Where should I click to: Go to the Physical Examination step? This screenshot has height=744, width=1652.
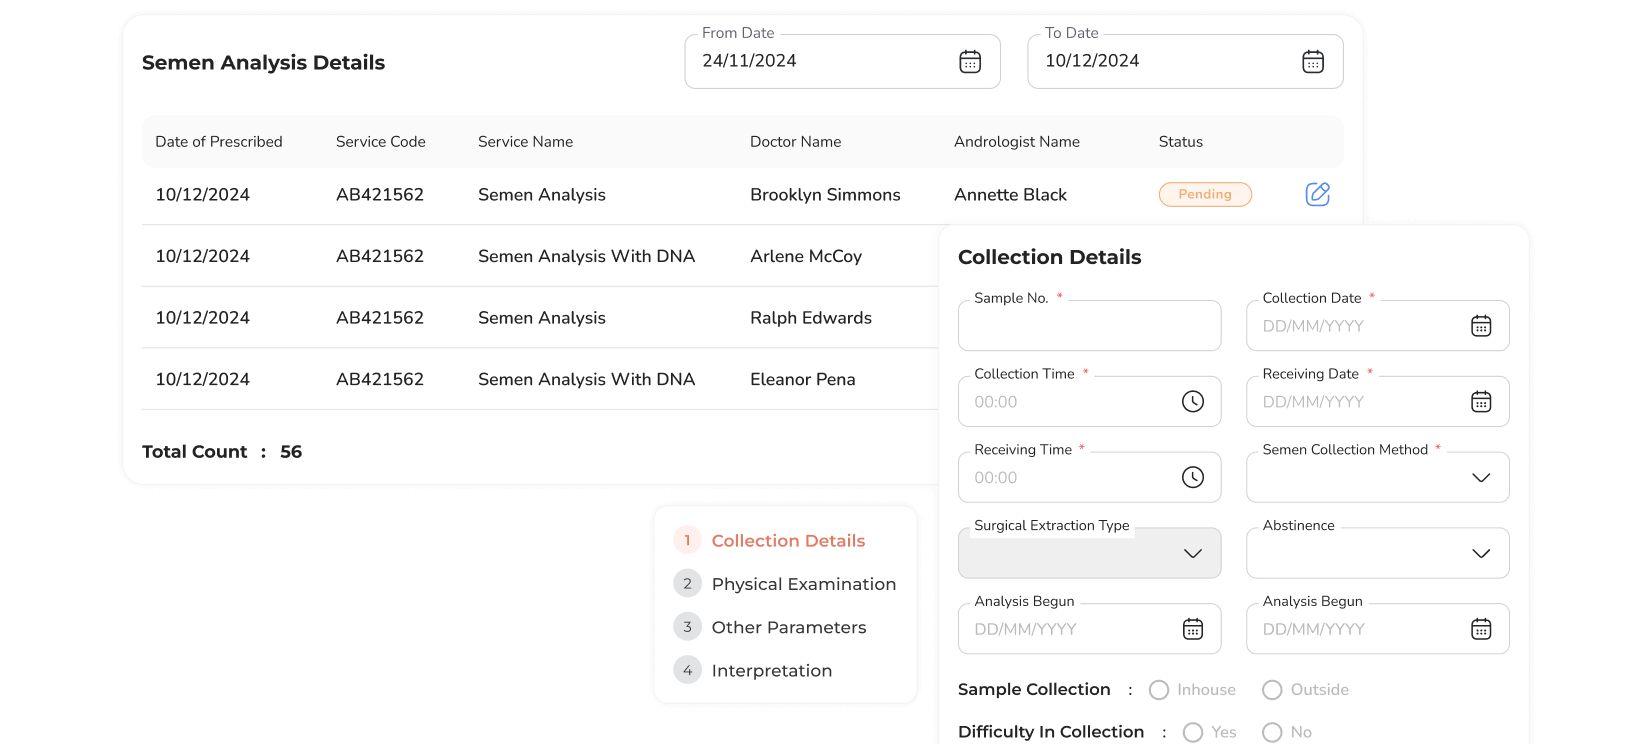pos(802,584)
